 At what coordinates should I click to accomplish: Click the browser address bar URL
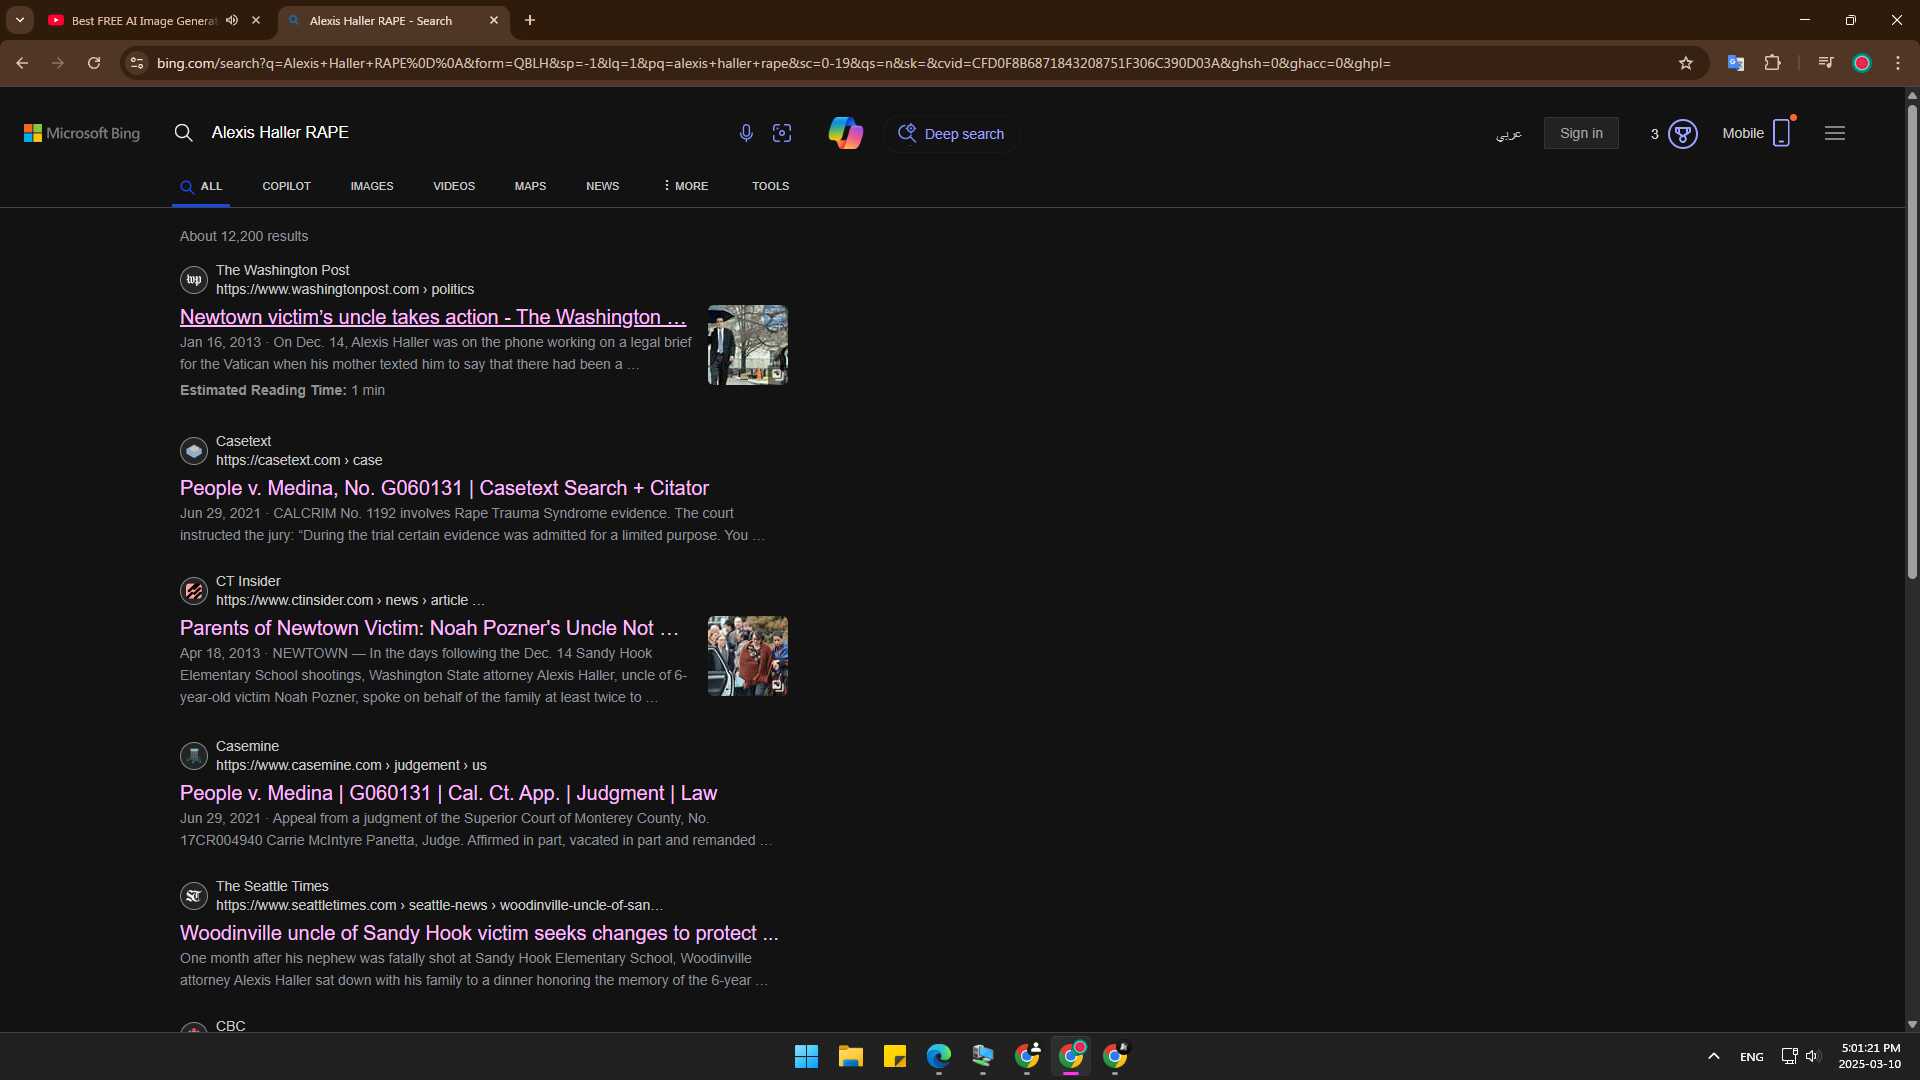(773, 63)
